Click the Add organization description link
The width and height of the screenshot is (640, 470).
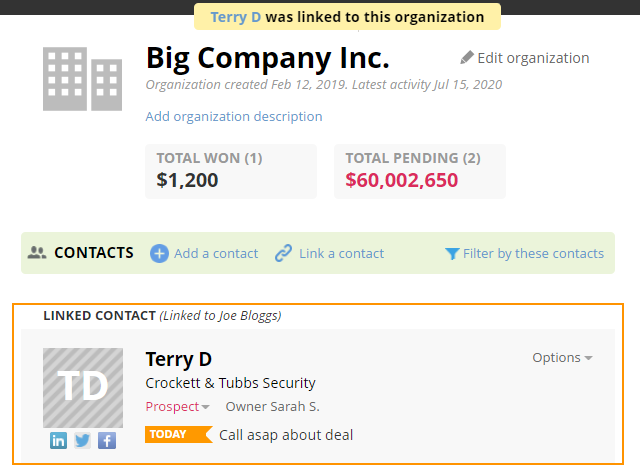[x=234, y=117]
